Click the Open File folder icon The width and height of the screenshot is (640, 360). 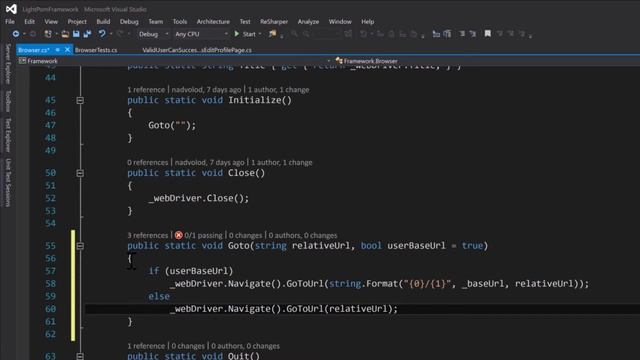pos(65,34)
